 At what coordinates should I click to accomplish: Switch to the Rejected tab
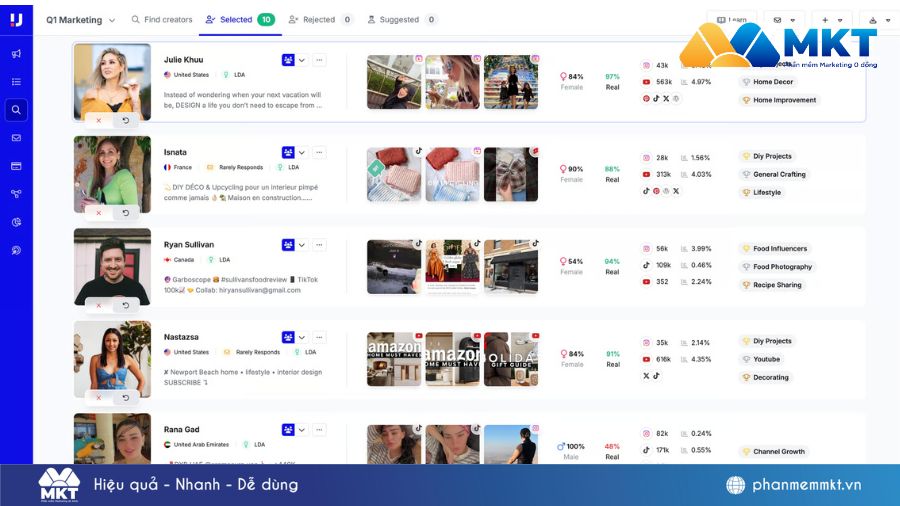[320, 20]
